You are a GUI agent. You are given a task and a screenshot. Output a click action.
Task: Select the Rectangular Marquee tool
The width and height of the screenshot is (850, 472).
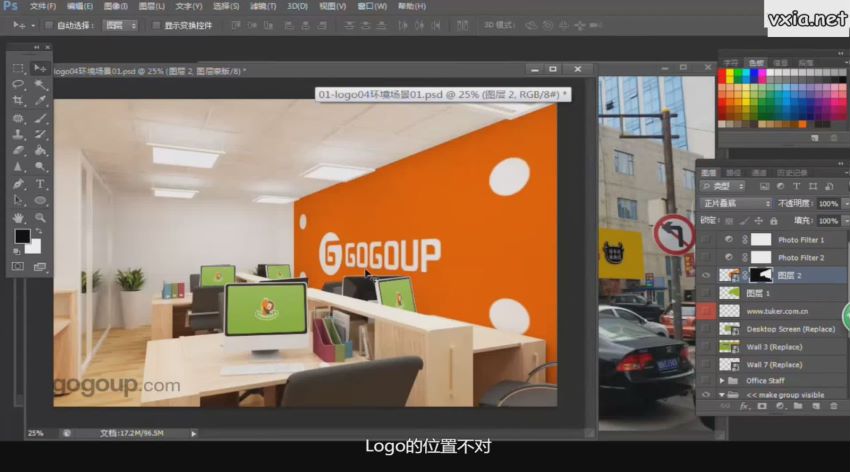18,68
